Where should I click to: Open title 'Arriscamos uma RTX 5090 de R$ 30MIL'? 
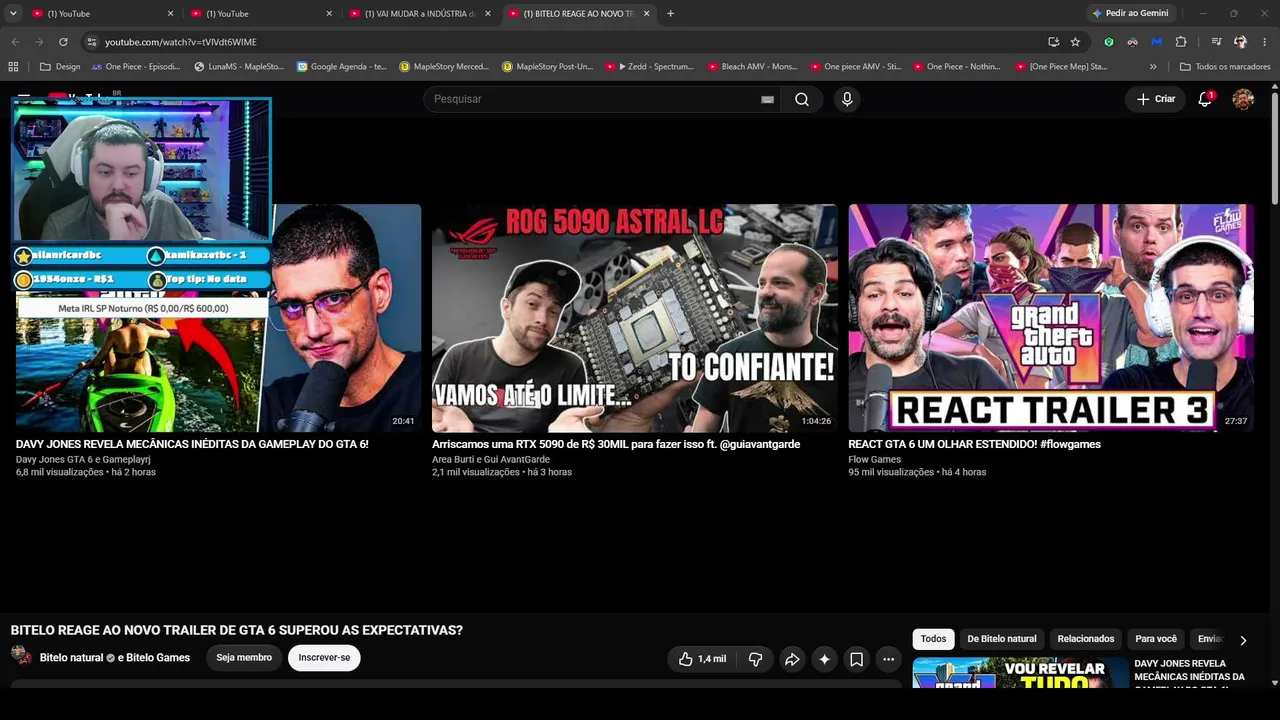[616, 444]
